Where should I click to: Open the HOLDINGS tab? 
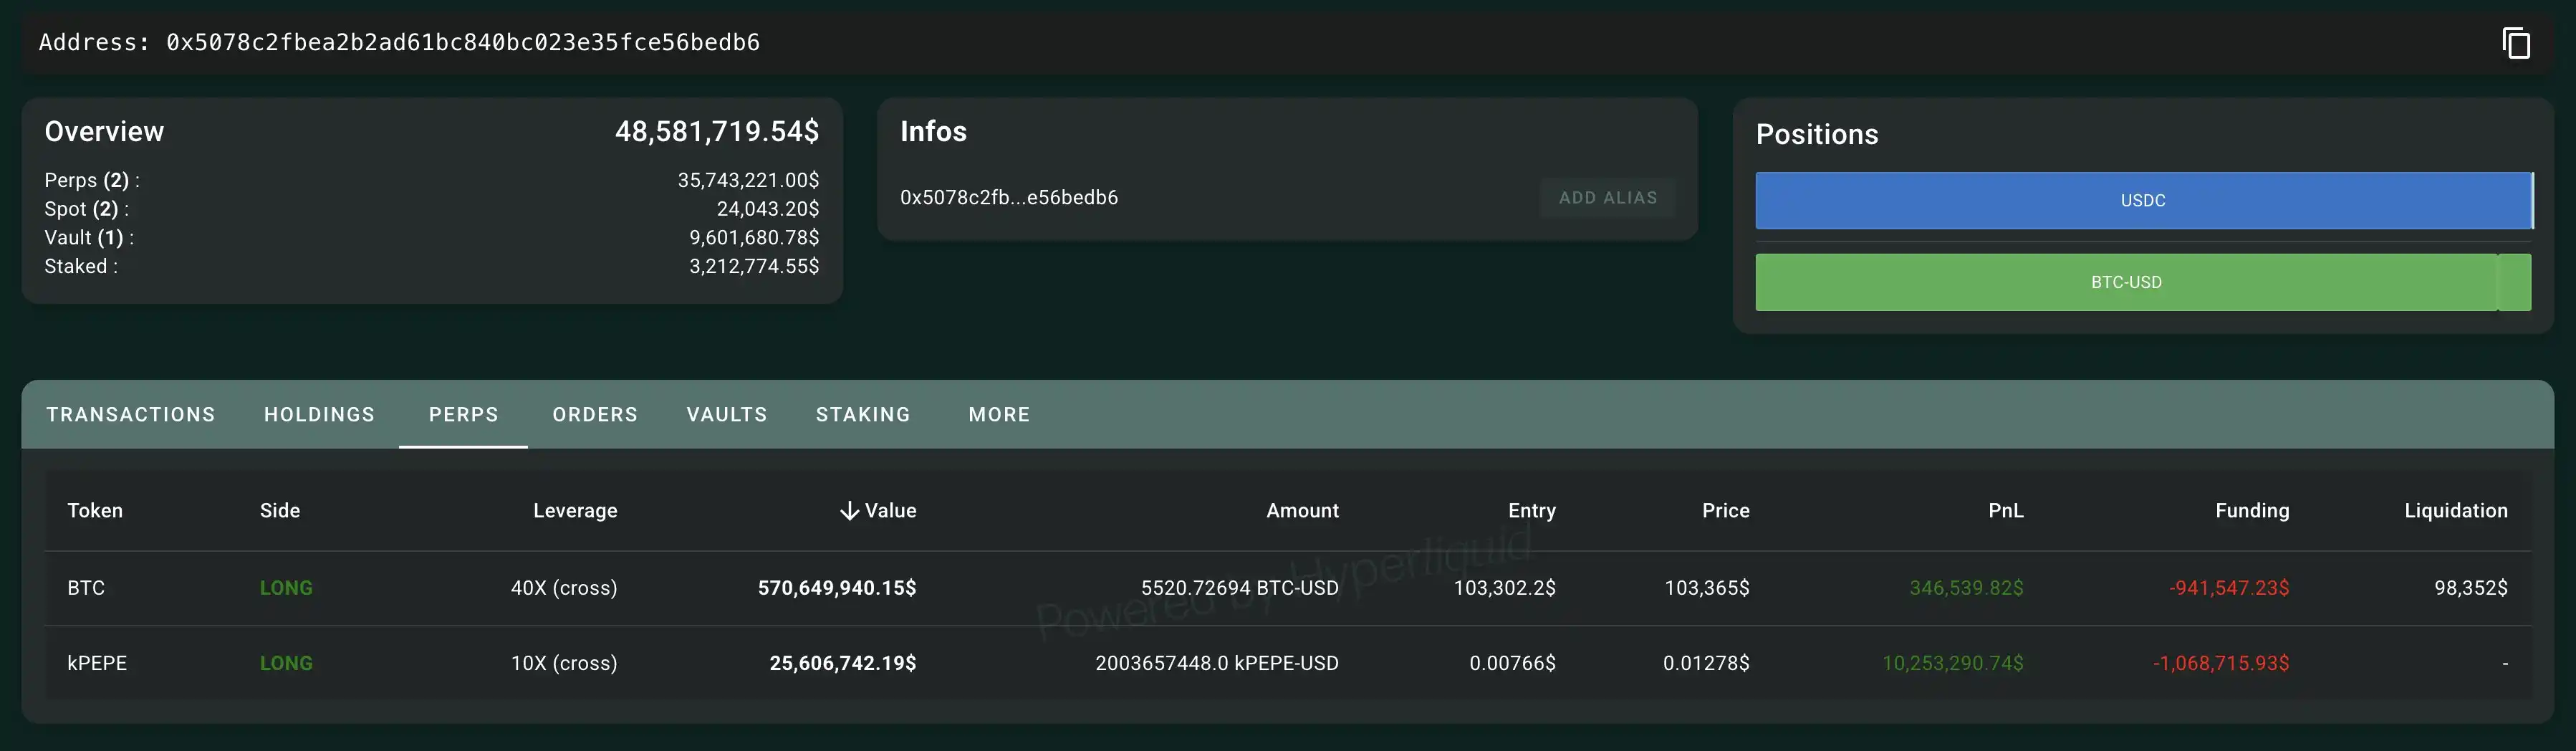click(319, 414)
